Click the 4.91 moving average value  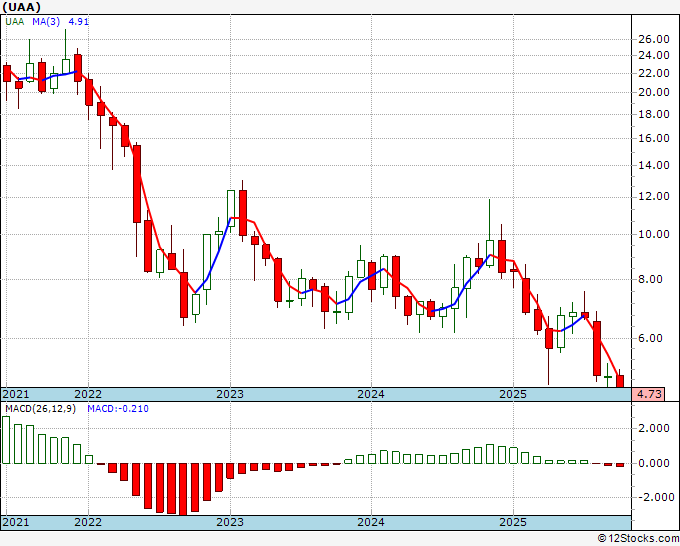coord(78,22)
